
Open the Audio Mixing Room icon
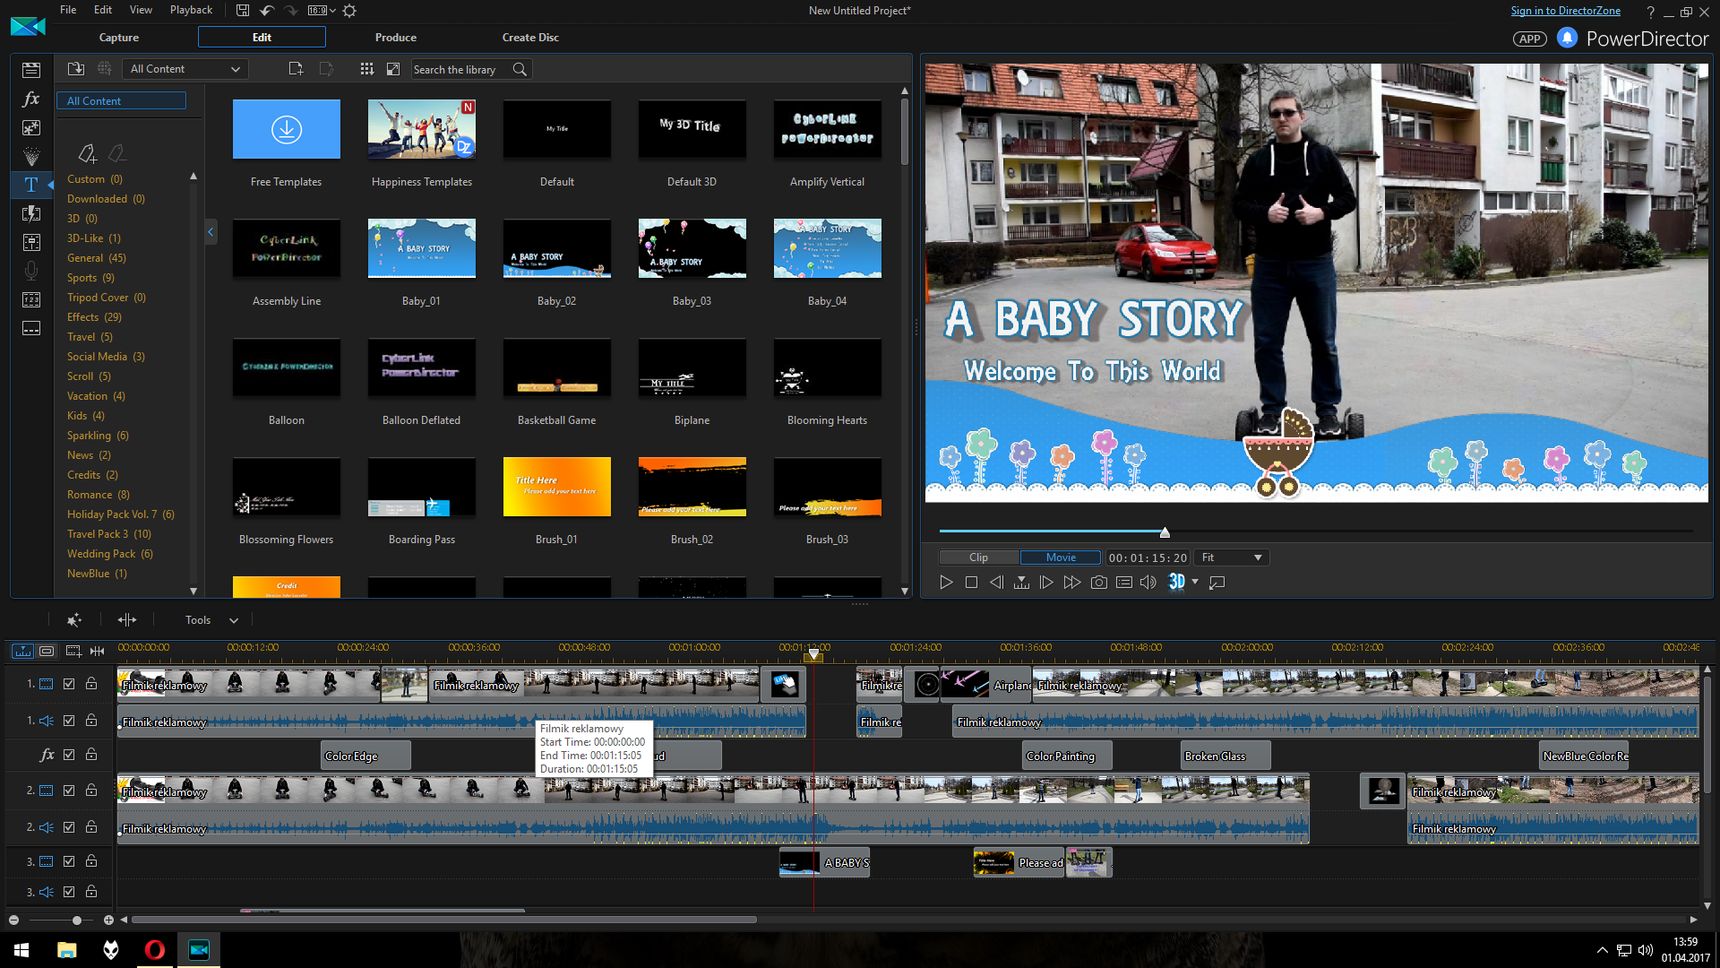31,242
